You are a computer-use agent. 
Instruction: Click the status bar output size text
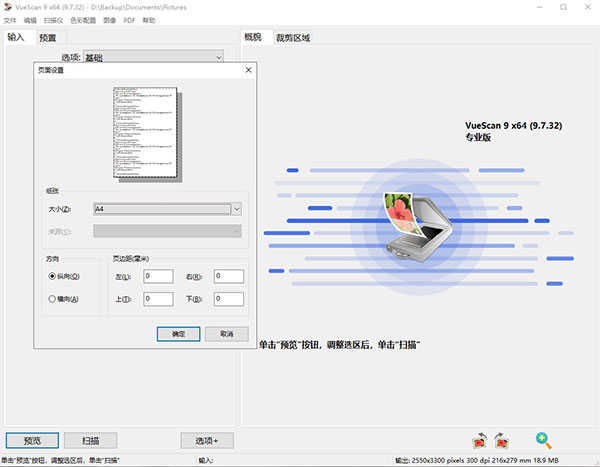click(477, 460)
